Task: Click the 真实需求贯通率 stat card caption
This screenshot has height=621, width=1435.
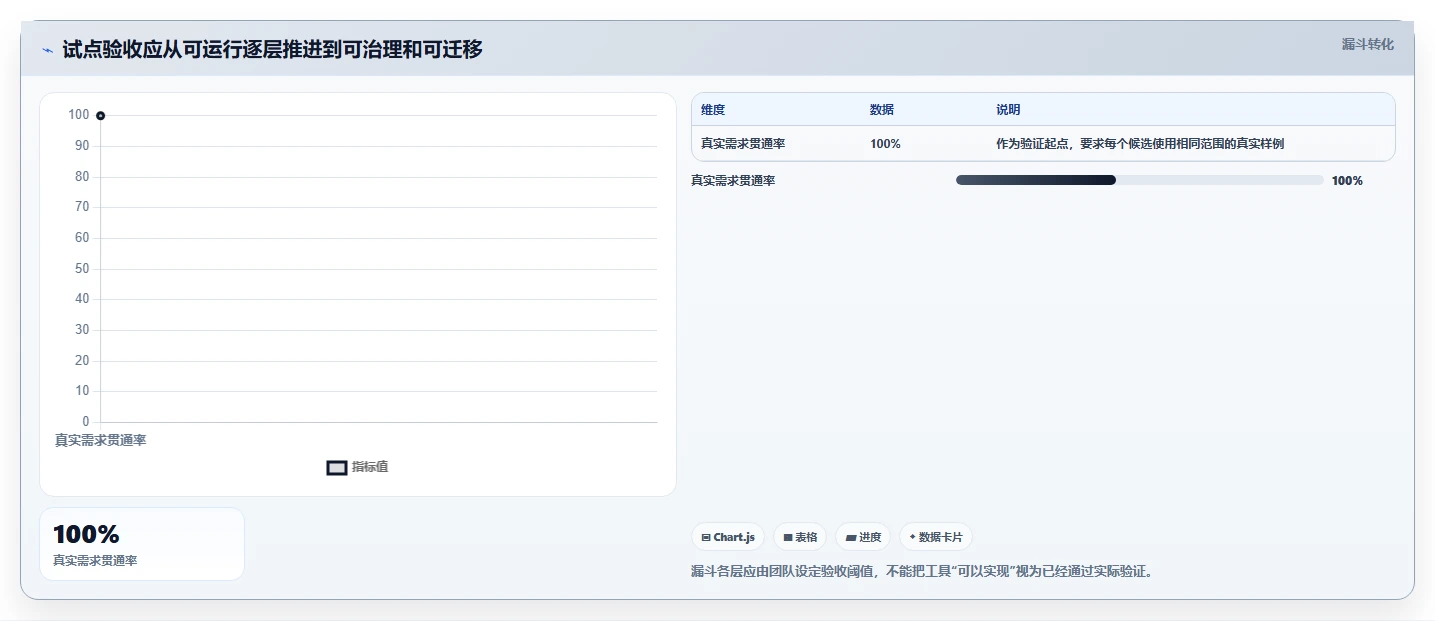Action: pos(95,561)
